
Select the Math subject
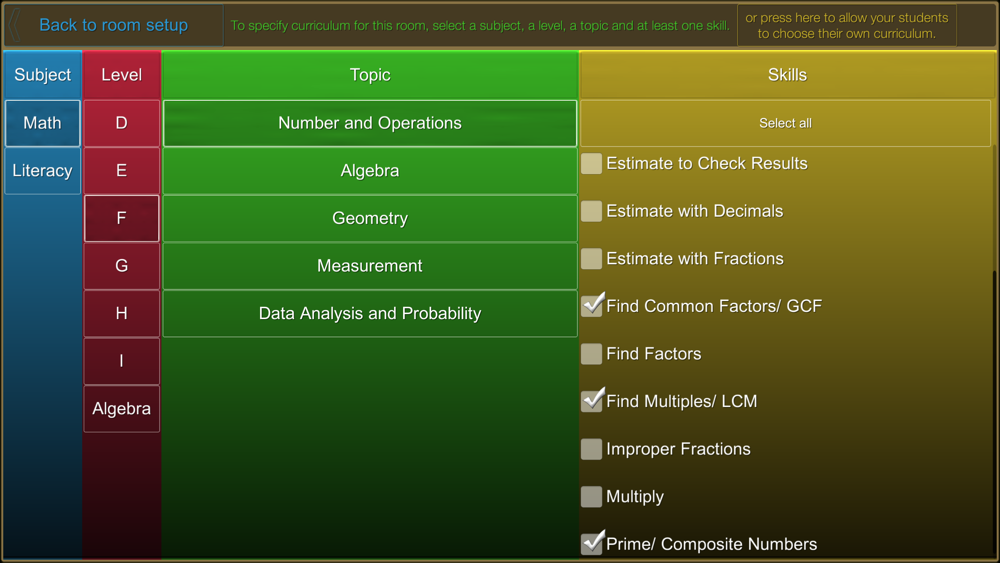42,123
